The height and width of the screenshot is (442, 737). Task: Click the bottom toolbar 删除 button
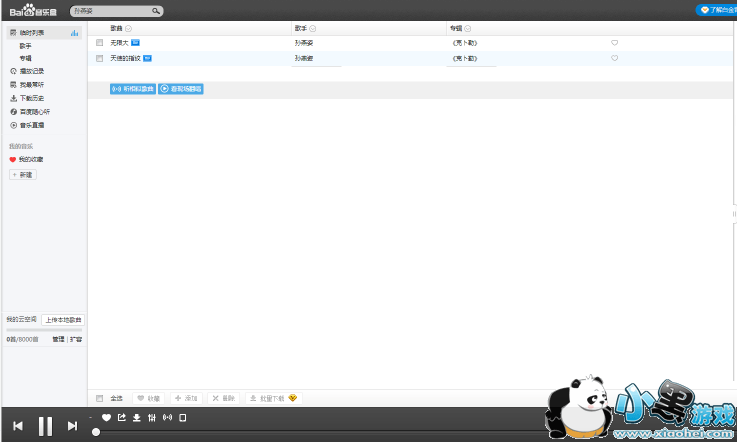[224, 398]
